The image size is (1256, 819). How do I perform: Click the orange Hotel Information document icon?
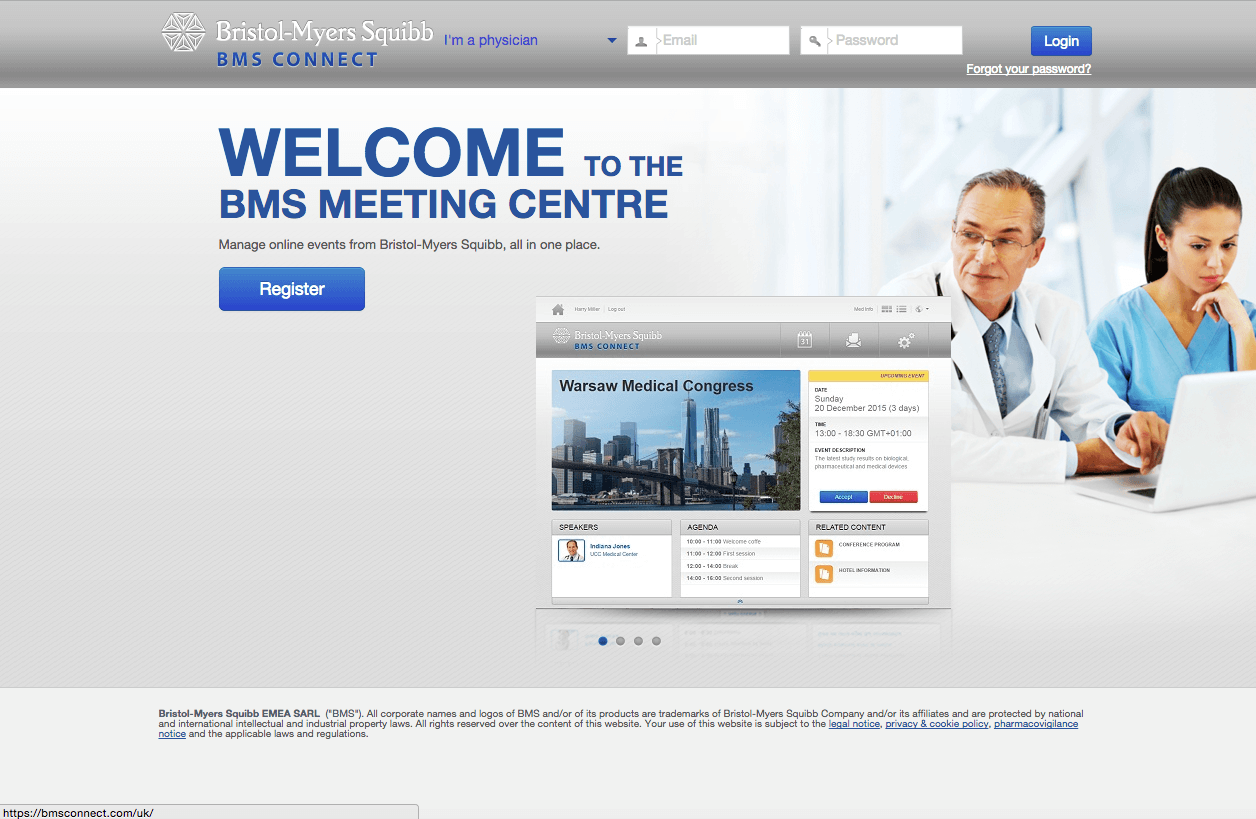824,574
